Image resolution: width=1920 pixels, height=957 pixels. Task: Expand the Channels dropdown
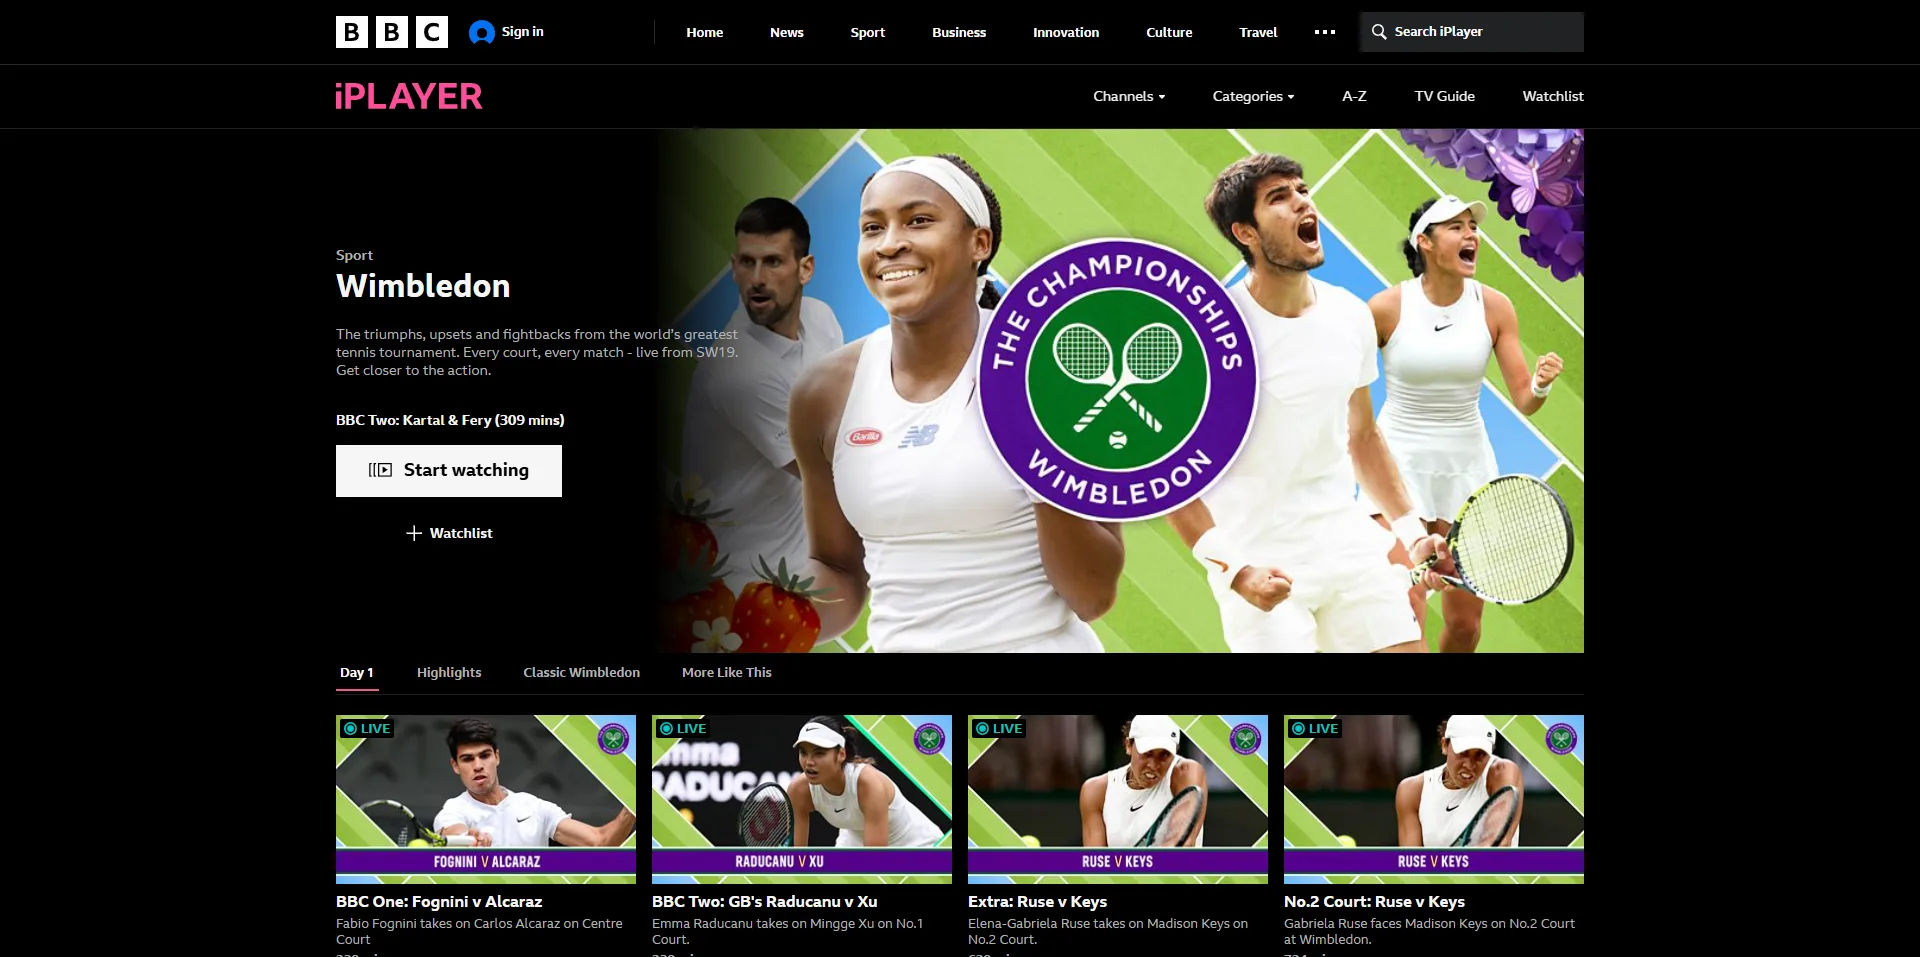pyautogui.click(x=1129, y=96)
